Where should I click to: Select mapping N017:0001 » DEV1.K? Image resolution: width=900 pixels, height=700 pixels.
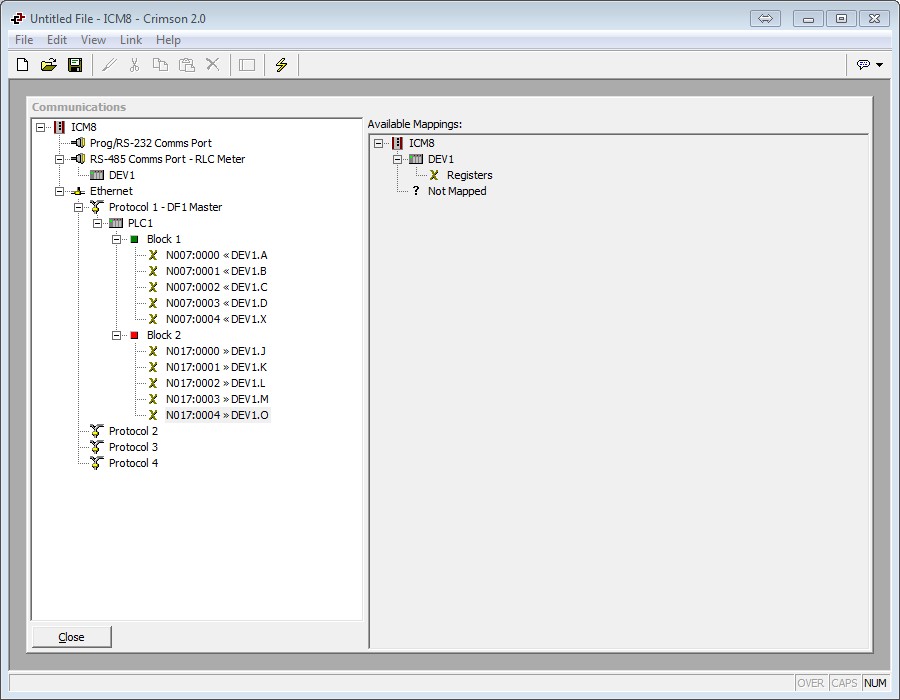click(x=216, y=367)
